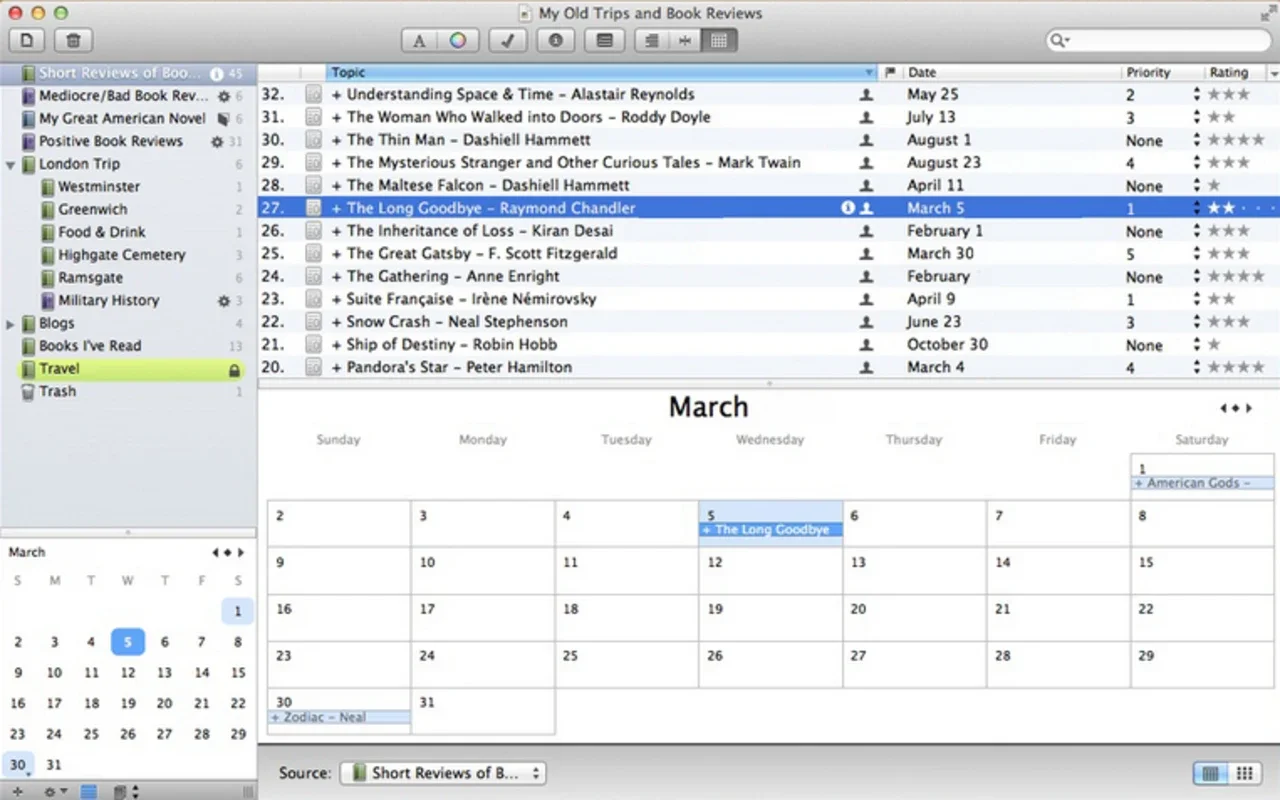Switch to split timeline layout icon
Image resolution: width=1280 pixels, height=800 pixels.
[685, 41]
